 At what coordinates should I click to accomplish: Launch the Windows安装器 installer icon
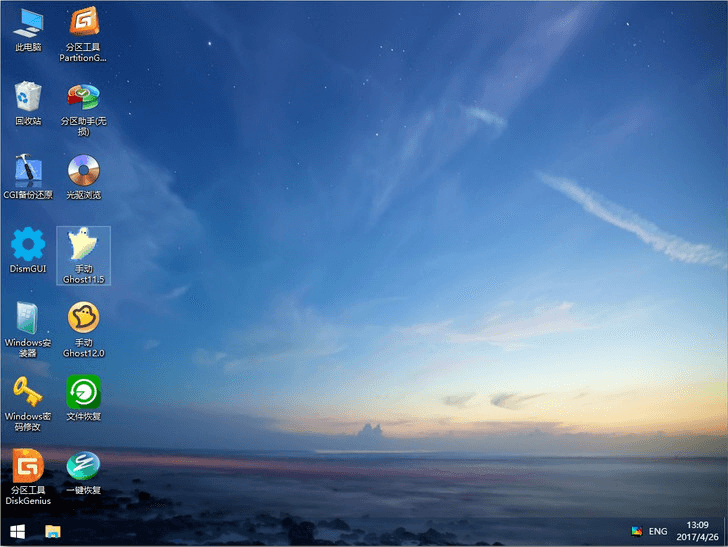(28, 318)
